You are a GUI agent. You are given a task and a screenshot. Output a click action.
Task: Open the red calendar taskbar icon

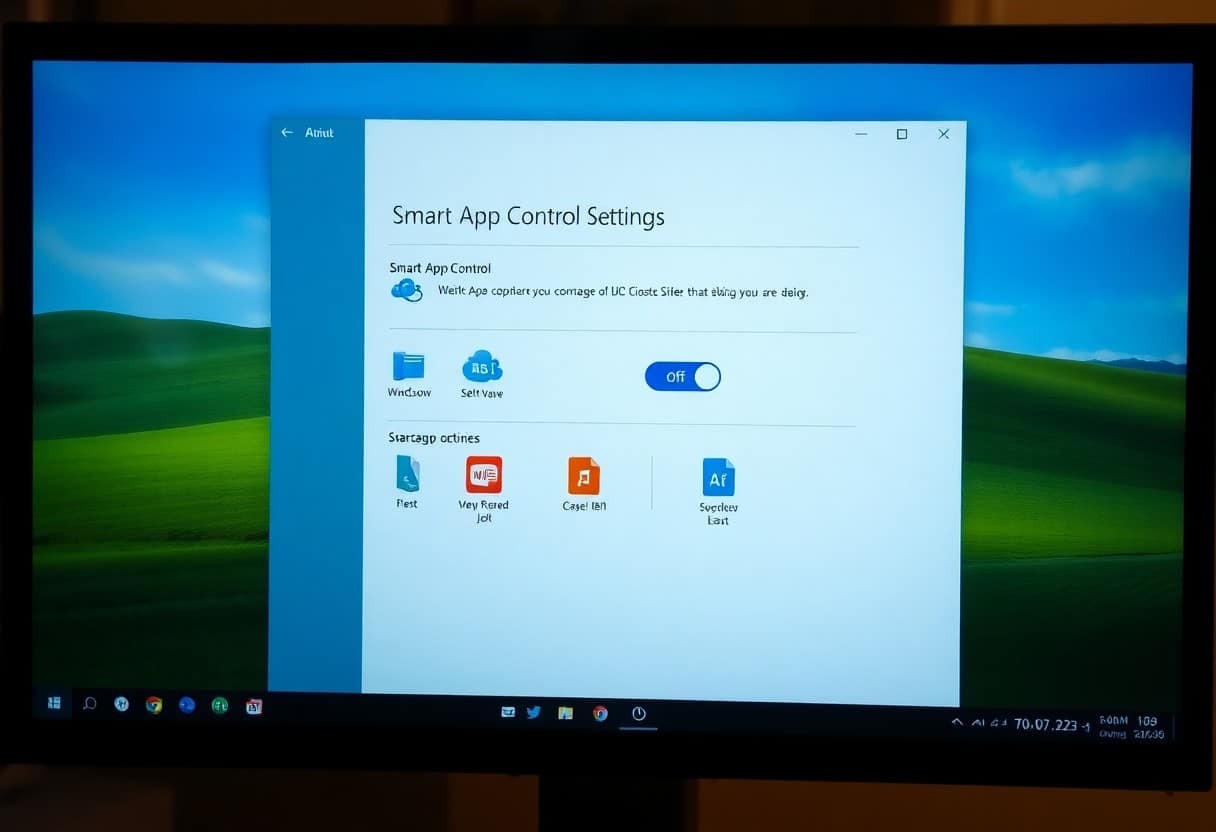253,706
